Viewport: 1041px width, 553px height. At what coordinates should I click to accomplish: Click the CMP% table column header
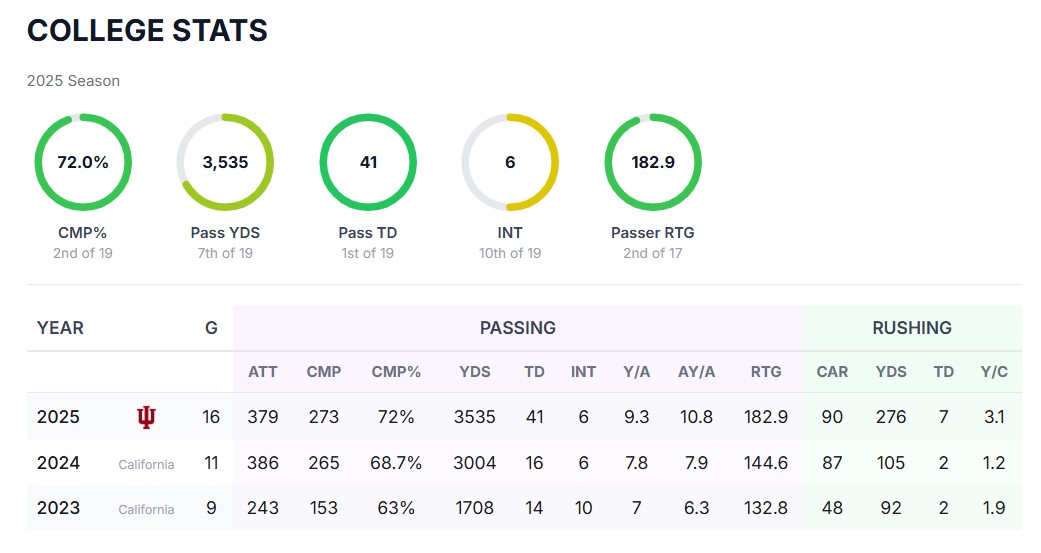(x=396, y=372)
